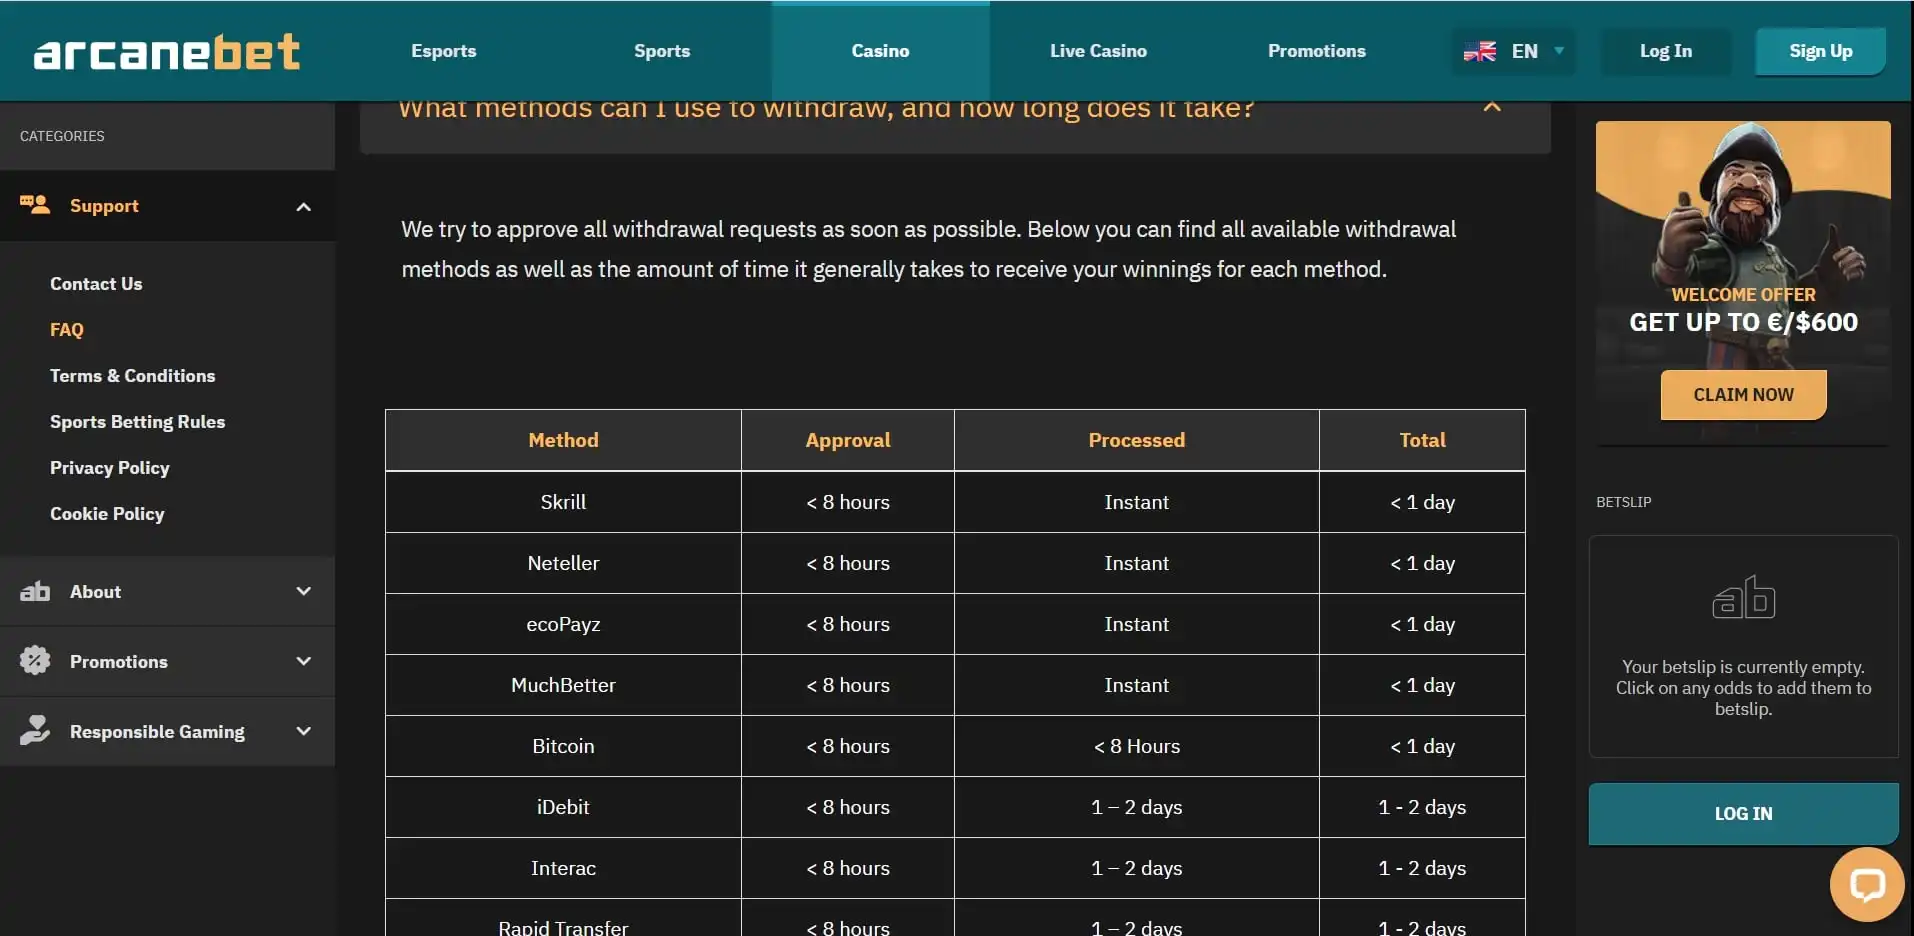The height and width of the screenshot is (936, 1914).
Task: Click the arcanebet logo
Action: [x=167, y=52]
